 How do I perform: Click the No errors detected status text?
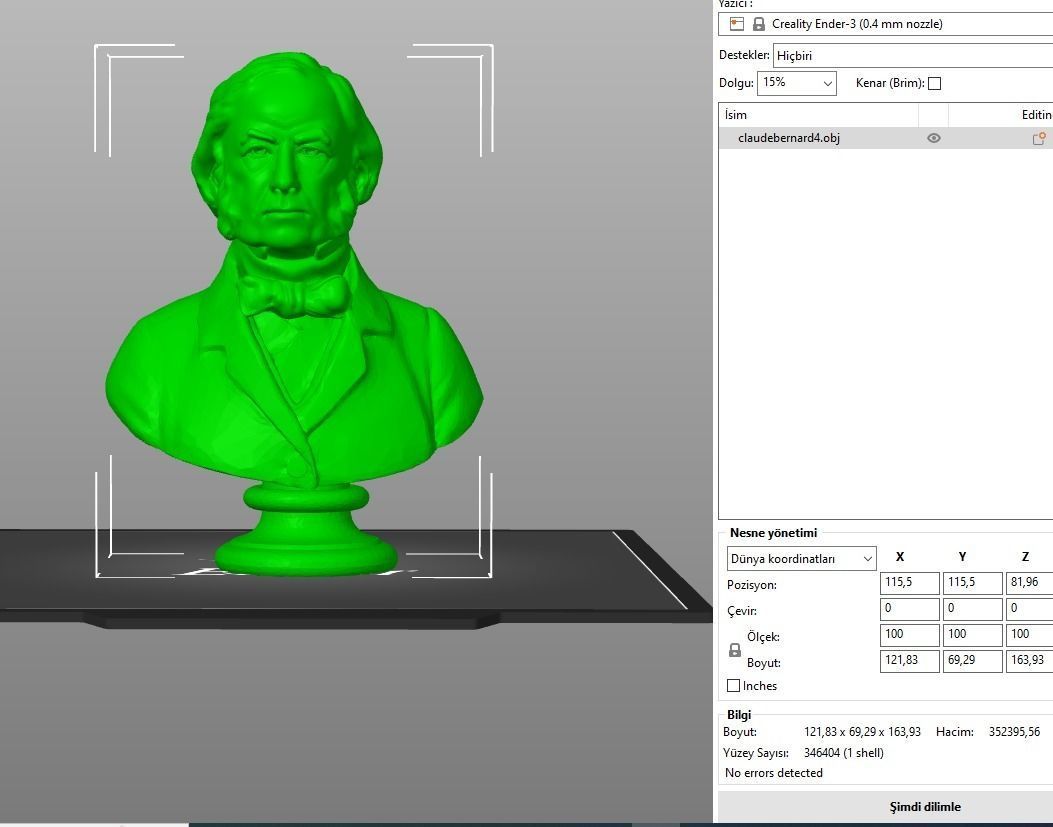point(774,773)
